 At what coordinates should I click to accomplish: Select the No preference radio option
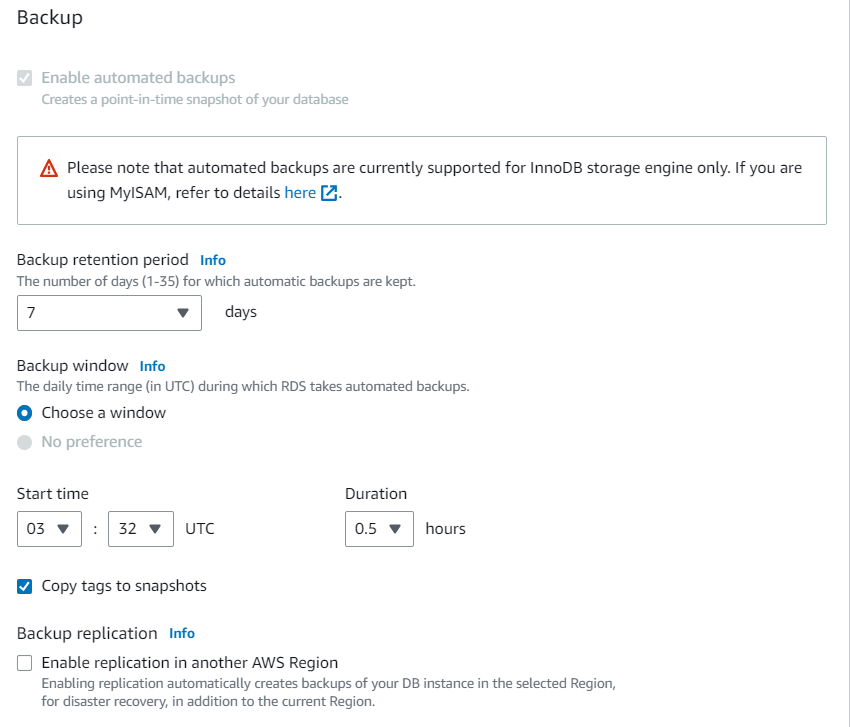point(25,442)
